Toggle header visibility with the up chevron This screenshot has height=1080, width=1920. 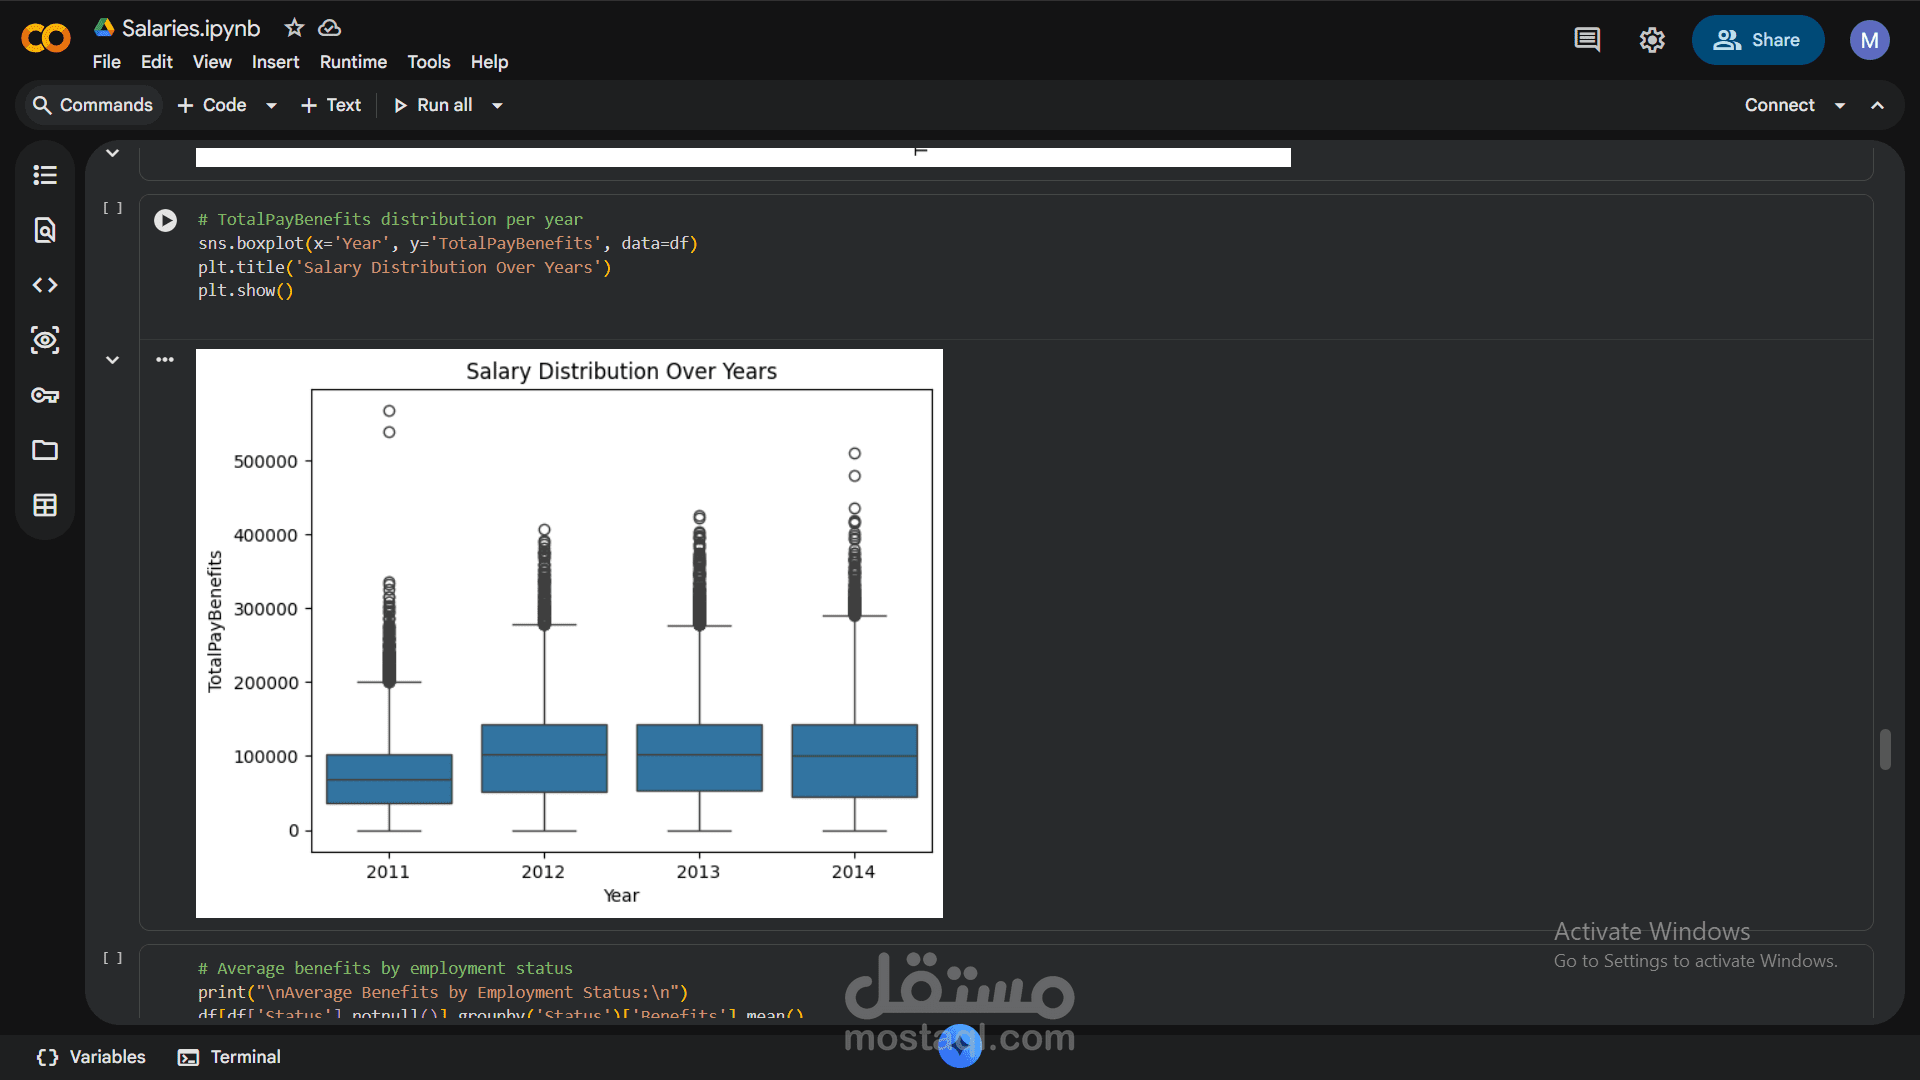click(x=1878, y=105)
